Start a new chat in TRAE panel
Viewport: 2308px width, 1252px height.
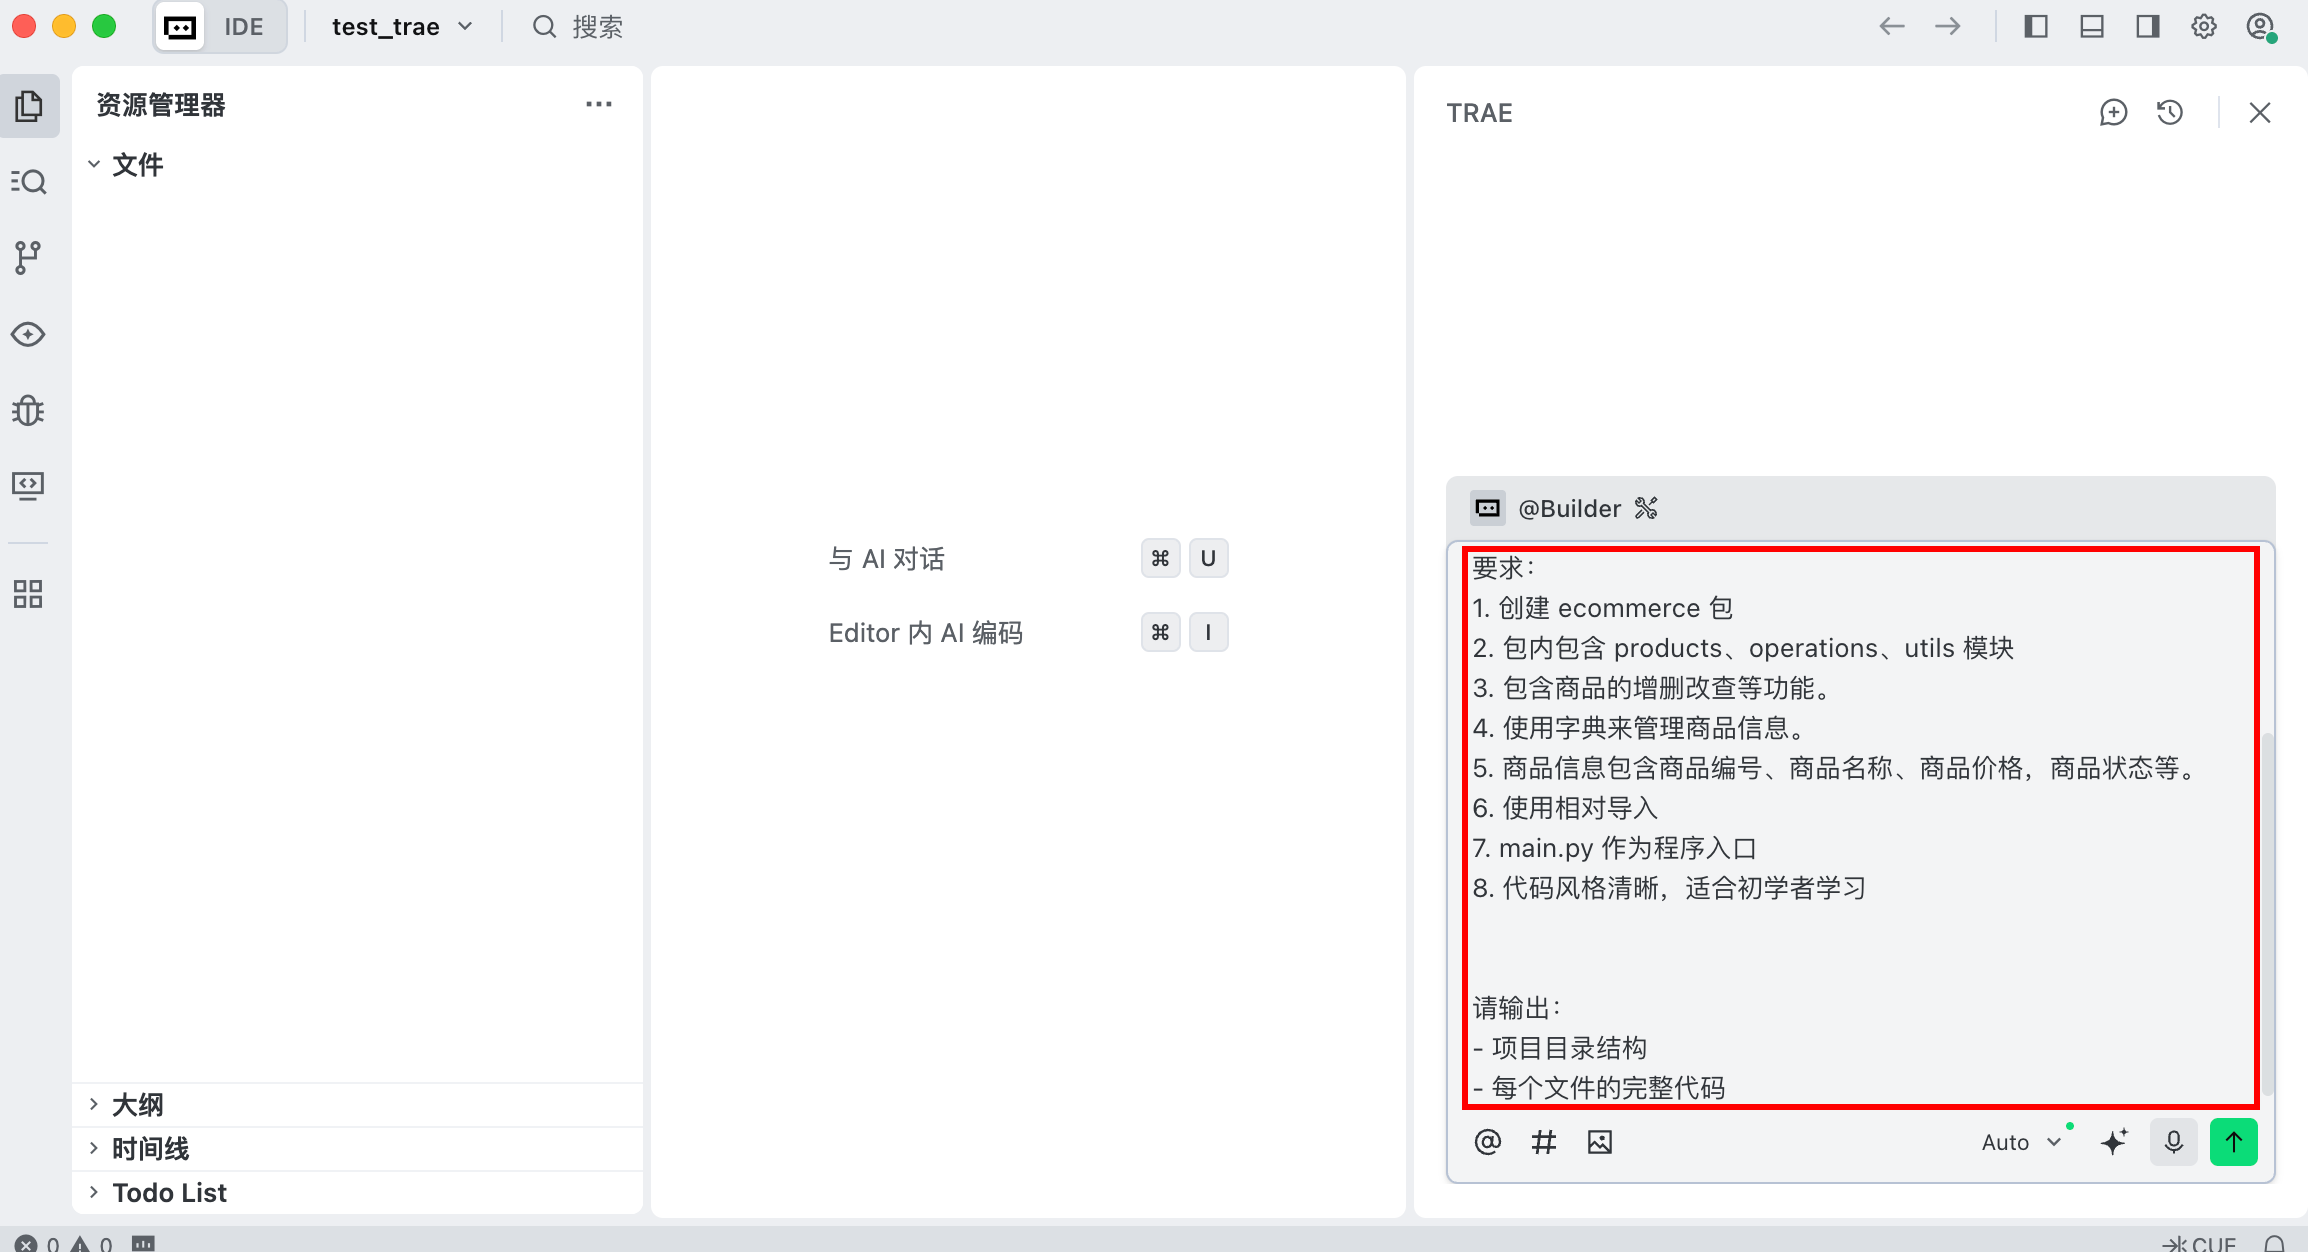point(2113,113)
